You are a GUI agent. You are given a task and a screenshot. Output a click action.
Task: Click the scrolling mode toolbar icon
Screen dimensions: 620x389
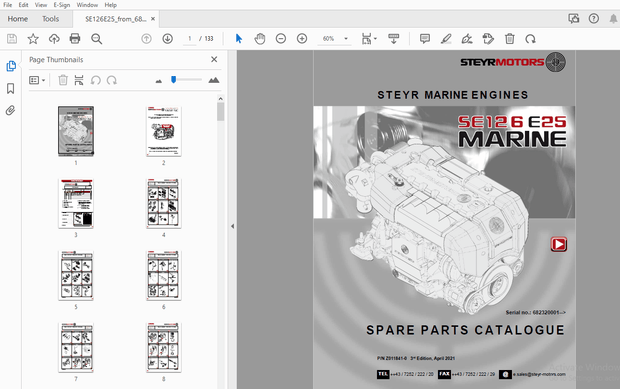(x=393, y=38)
